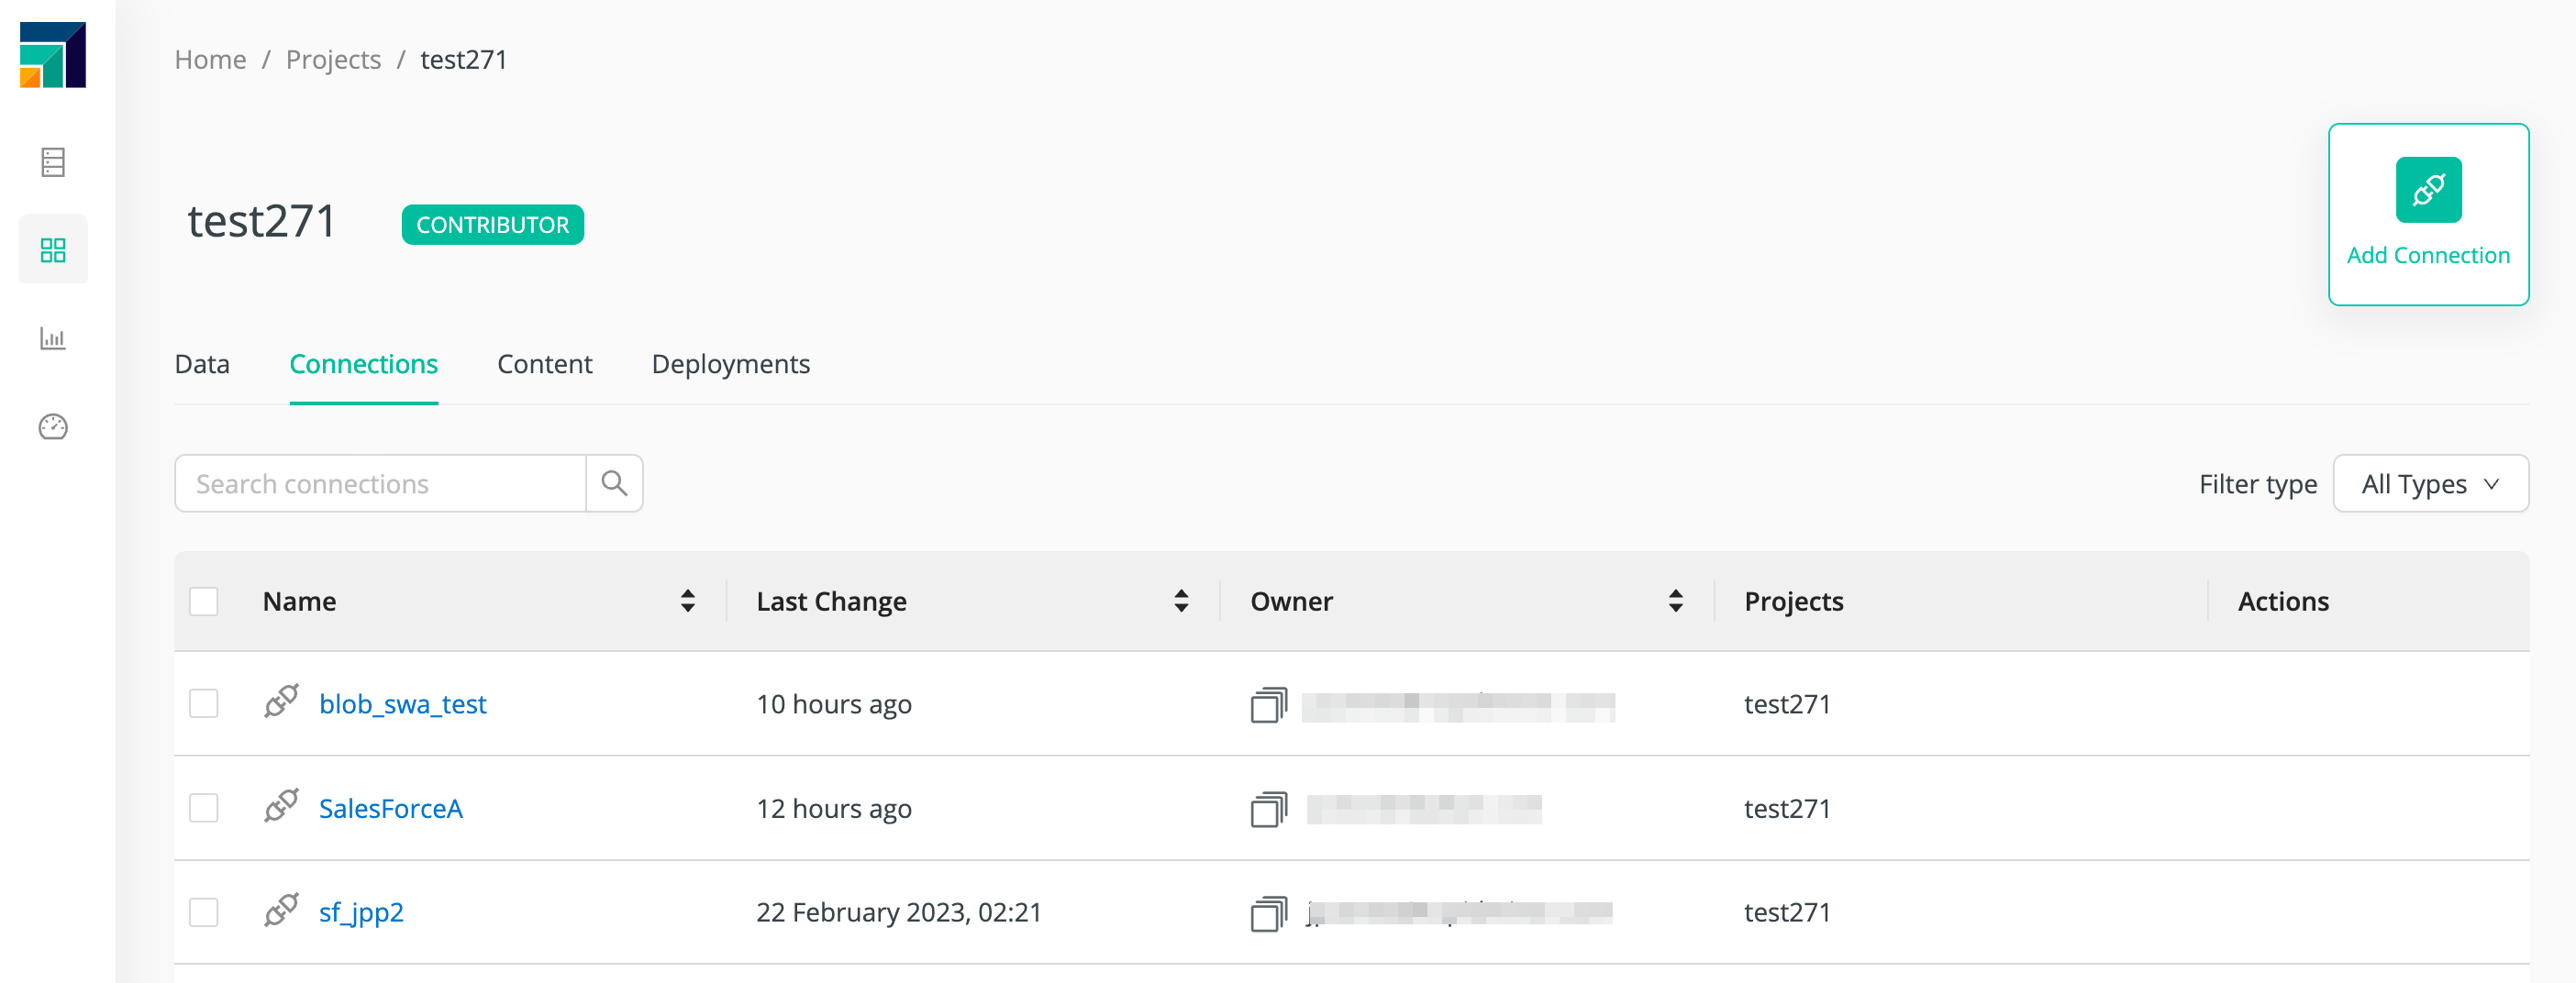
Task: Open the gauge dashboard icon in sidebar
Action: tap(53, 427)
